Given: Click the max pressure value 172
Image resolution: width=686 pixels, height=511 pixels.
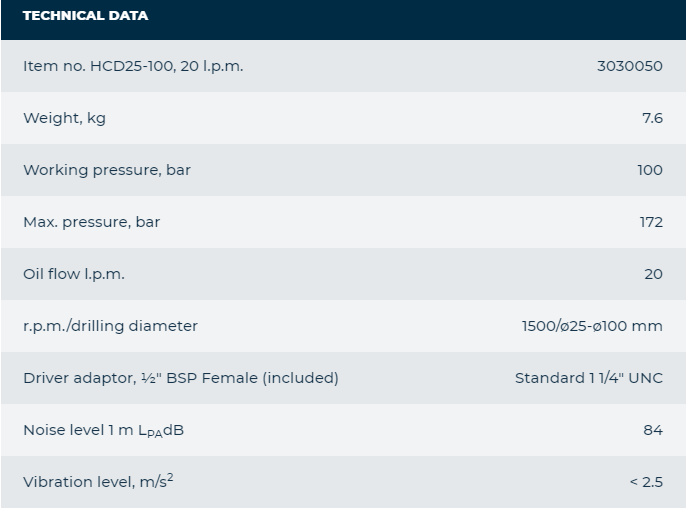Looking at the screenshot, I should (651, 222).
